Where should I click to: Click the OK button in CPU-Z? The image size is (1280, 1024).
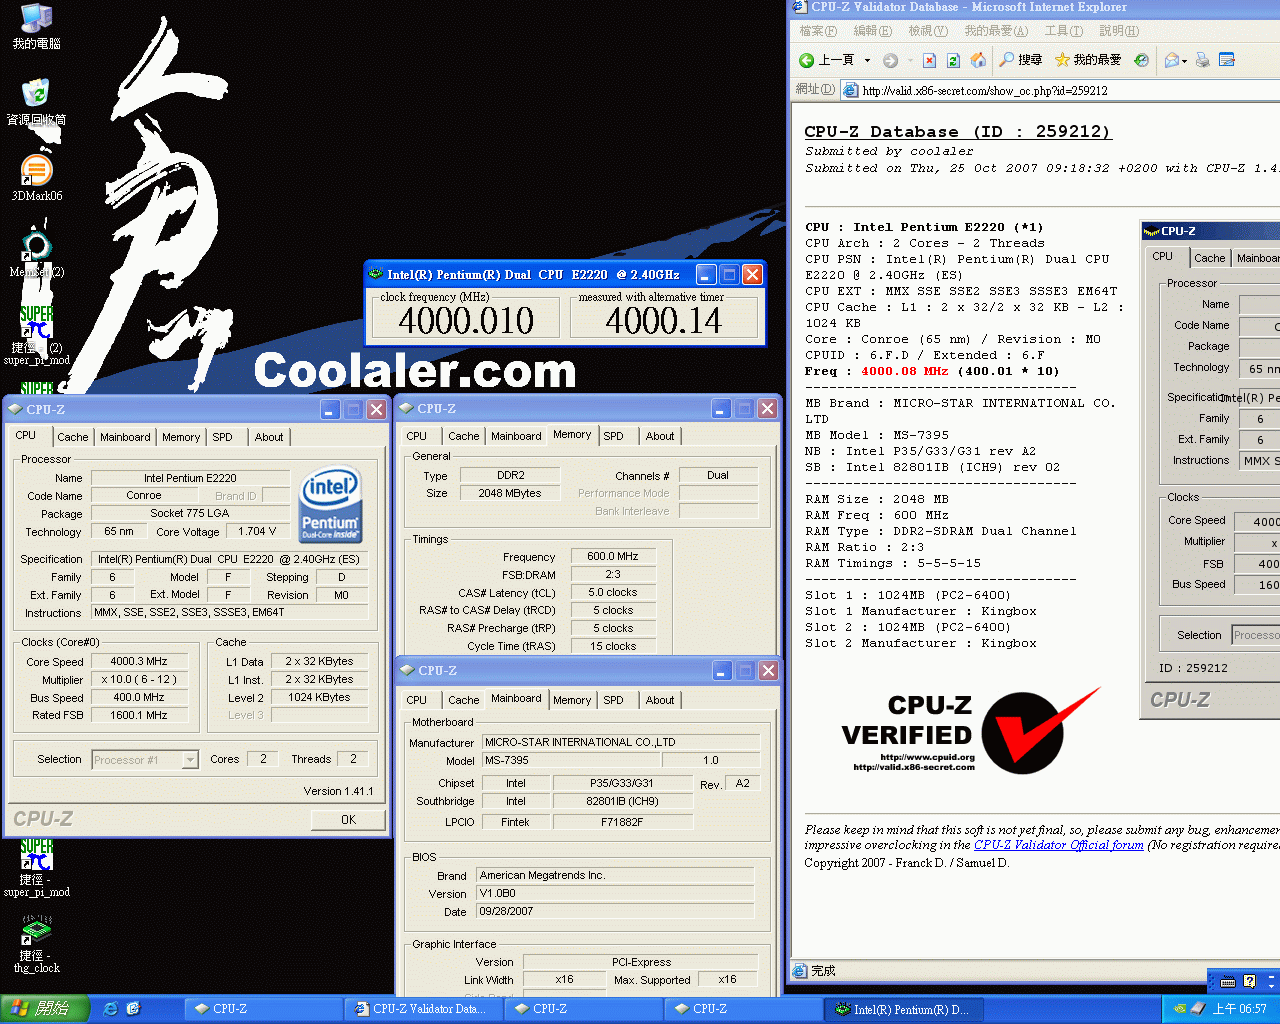[348, 819]
